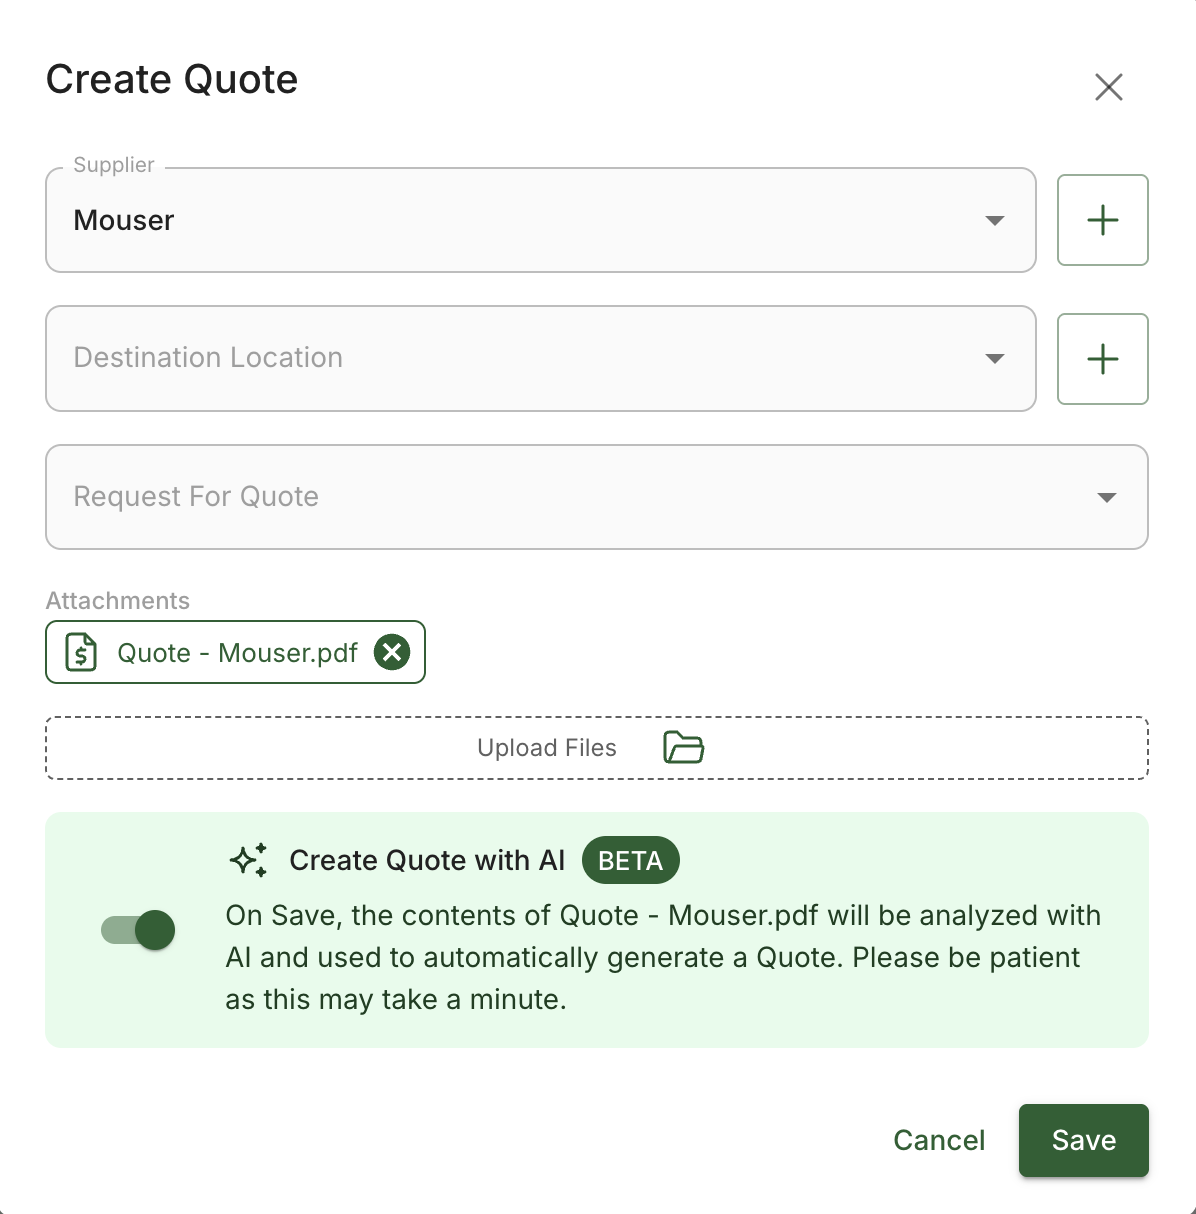Viewport: 1196px width, 1214px height.
Task: Click the AI sparkle icon
Action: pyautogui.click(x=249, y=860)
